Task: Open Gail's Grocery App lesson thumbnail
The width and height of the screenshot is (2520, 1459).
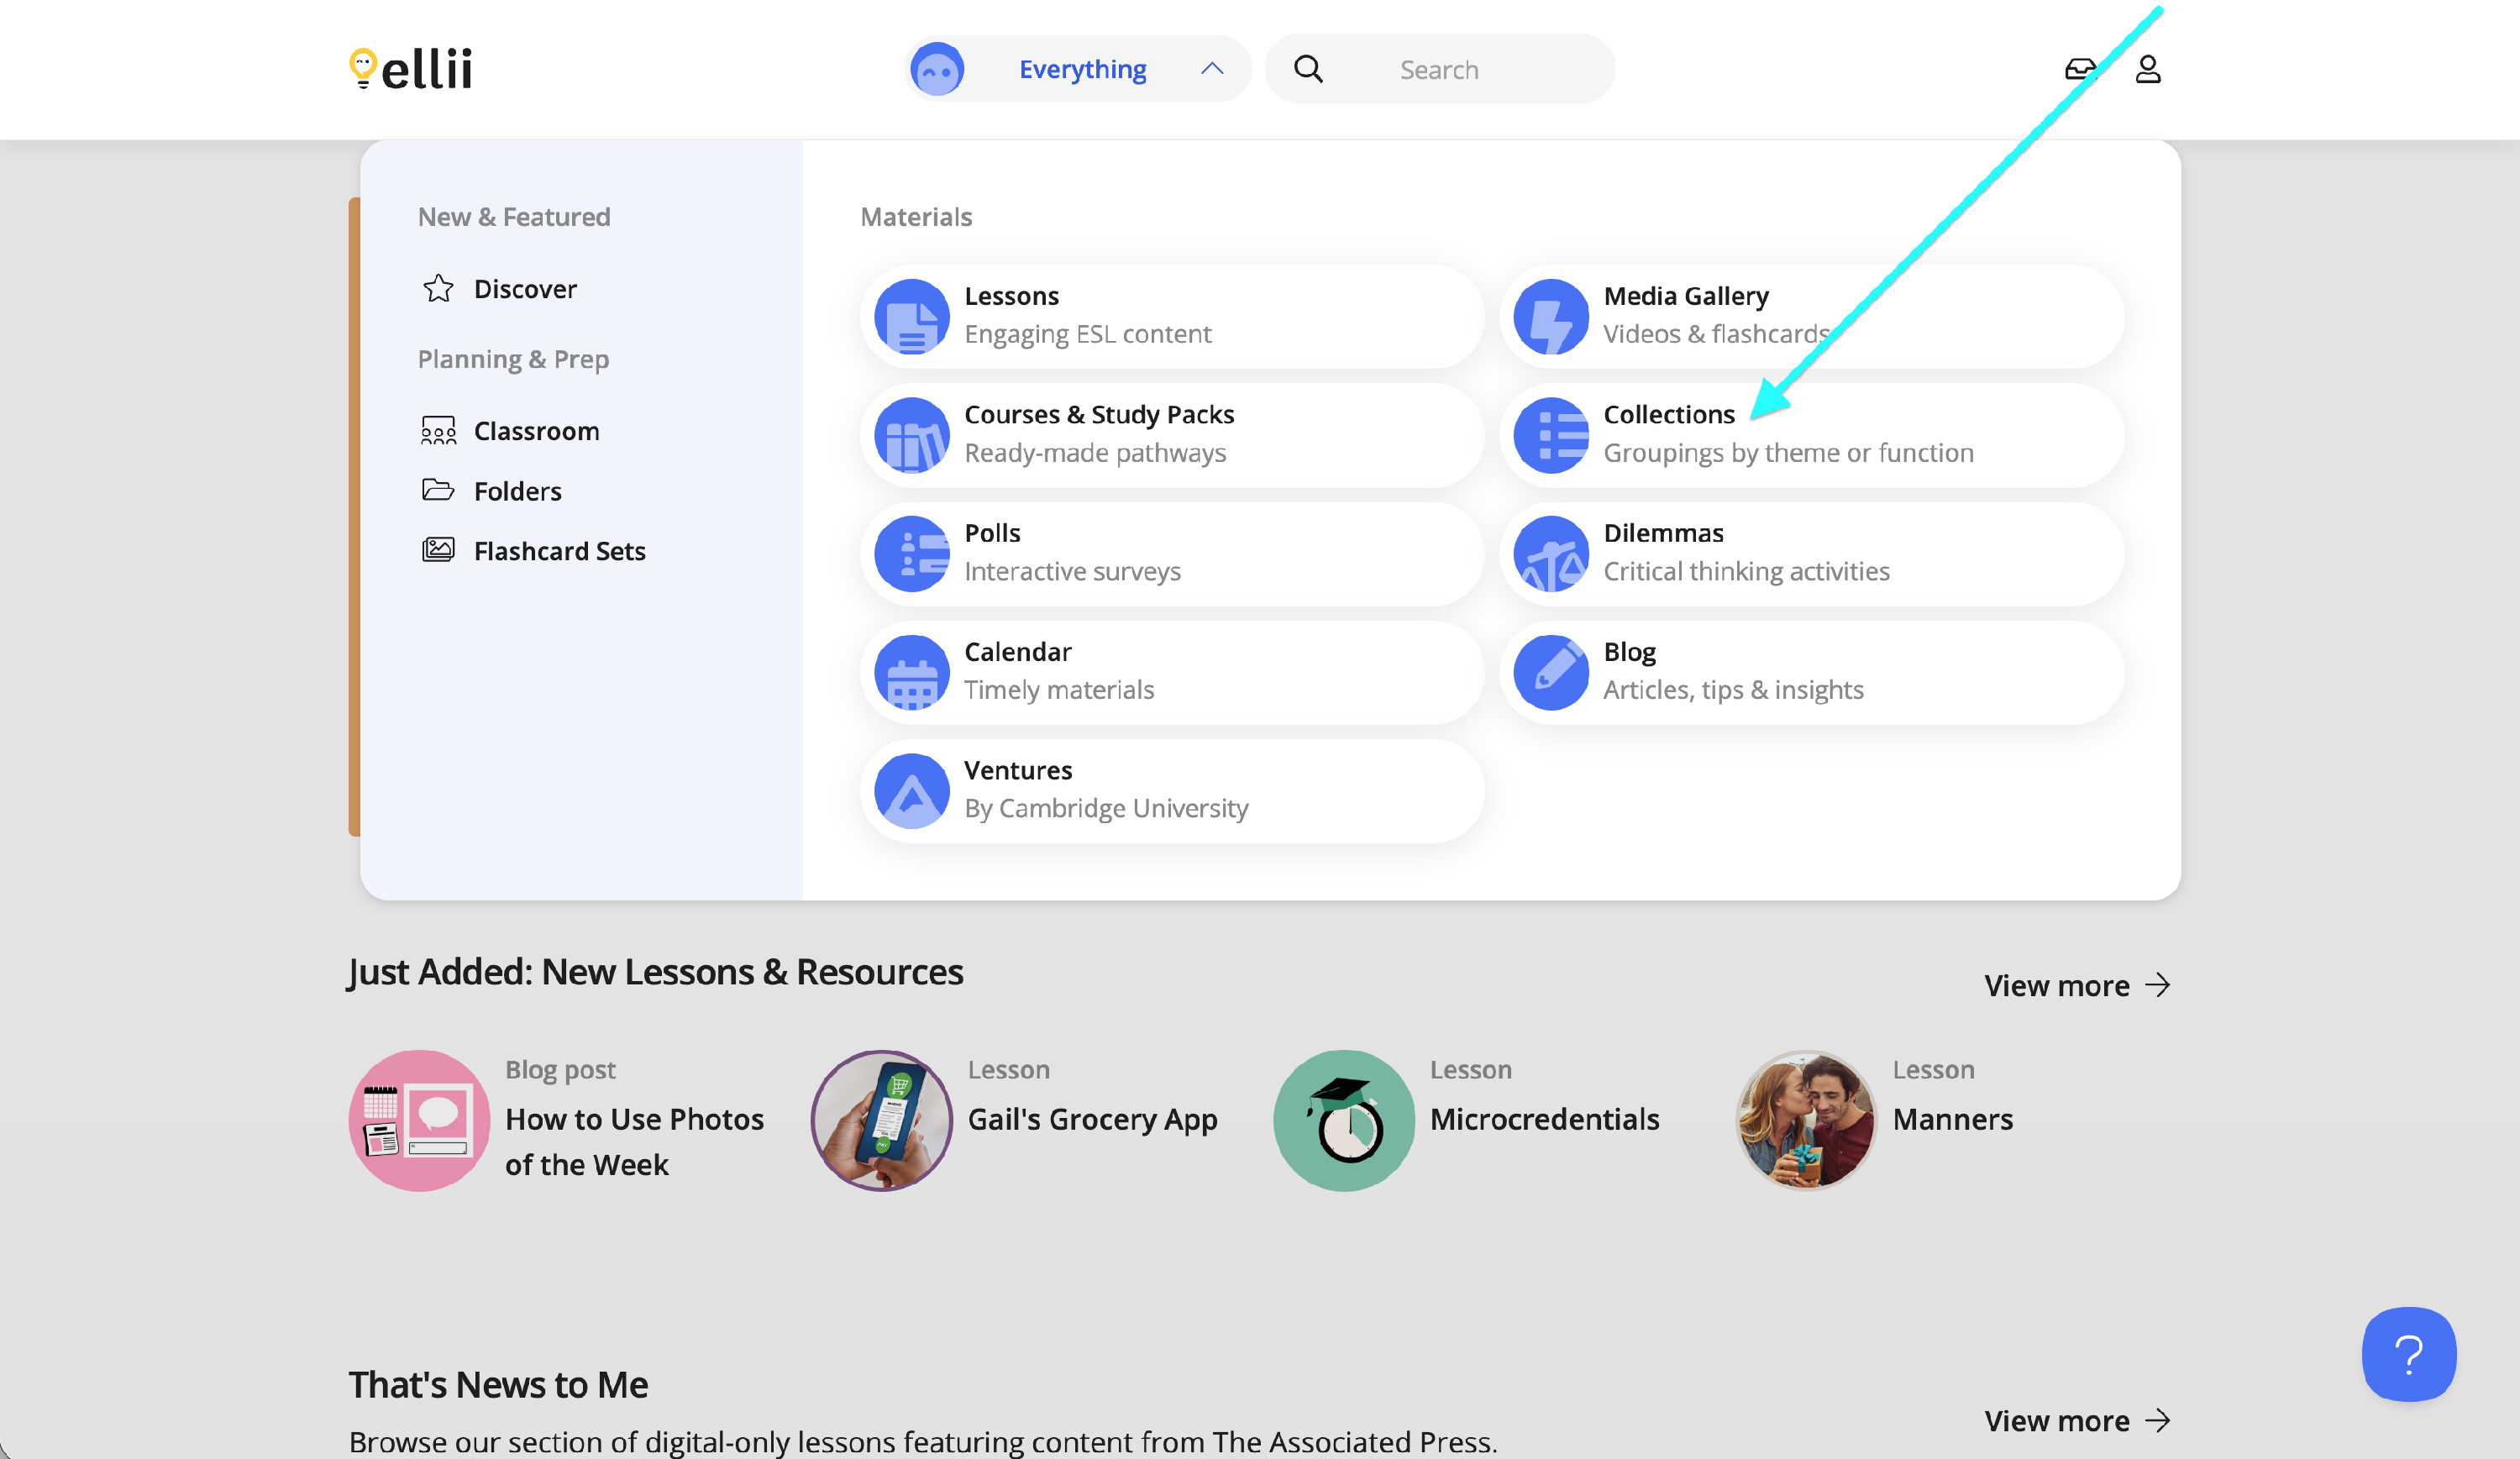Action: point(881,1119)
